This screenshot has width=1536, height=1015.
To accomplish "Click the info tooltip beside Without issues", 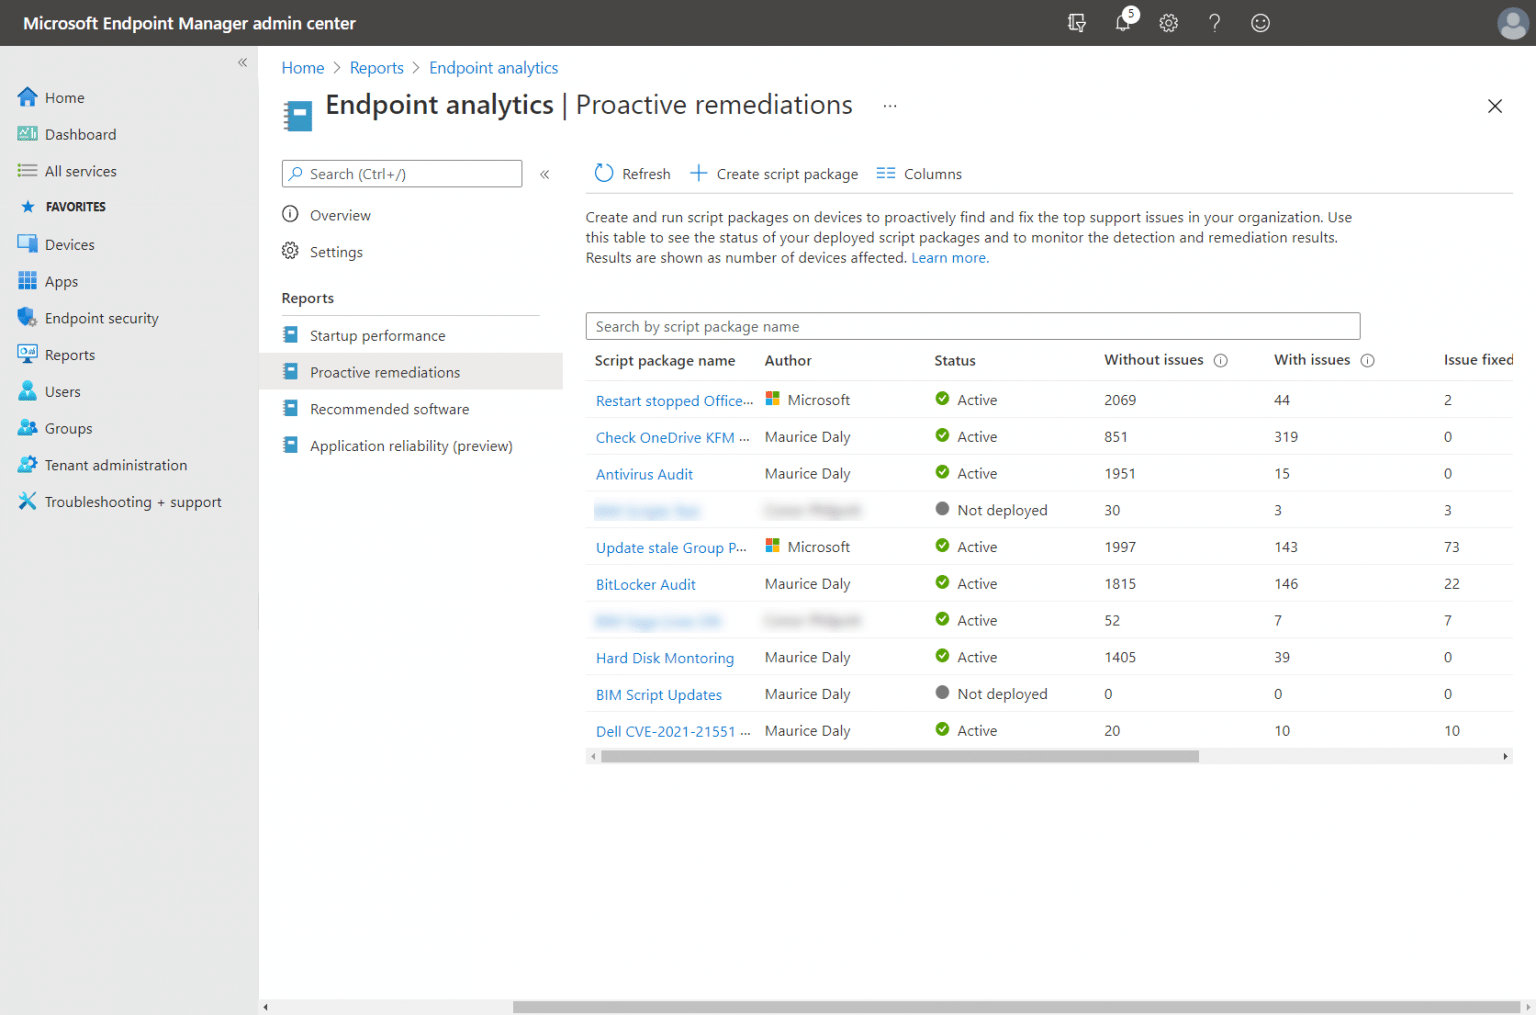I will (1220, 359).
